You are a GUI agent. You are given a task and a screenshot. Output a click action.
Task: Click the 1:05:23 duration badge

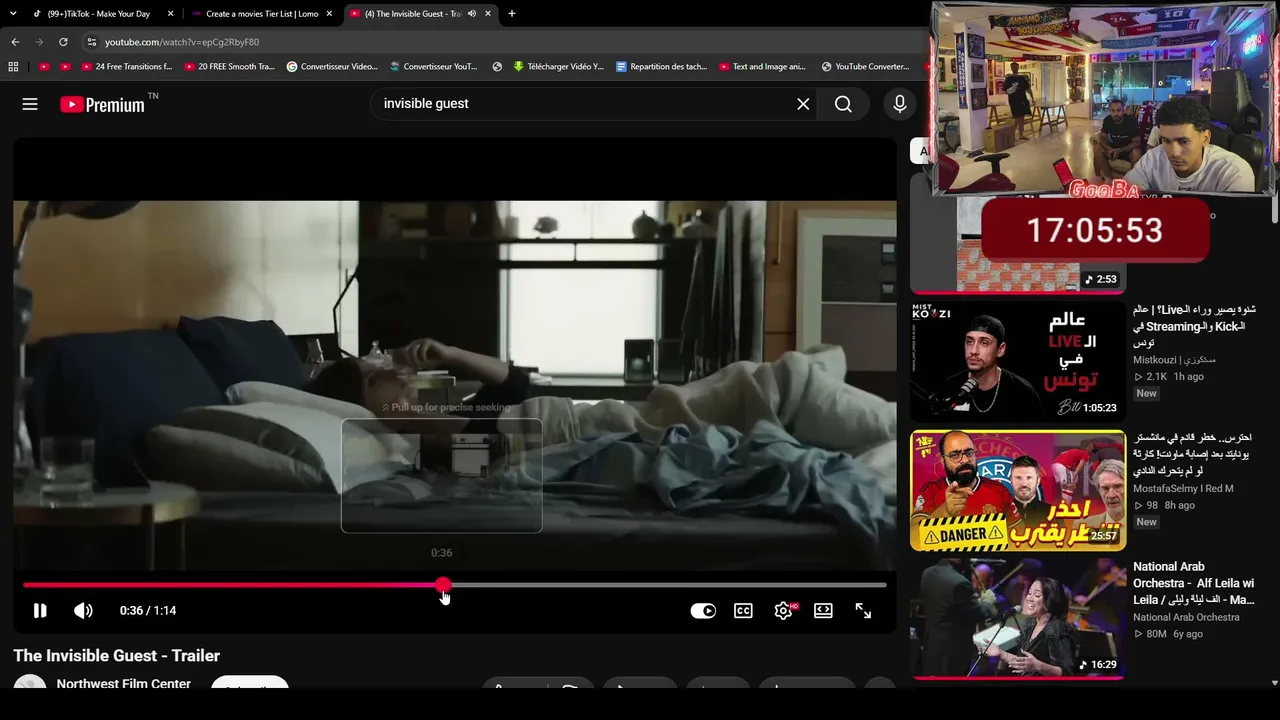click(1100, 408)
